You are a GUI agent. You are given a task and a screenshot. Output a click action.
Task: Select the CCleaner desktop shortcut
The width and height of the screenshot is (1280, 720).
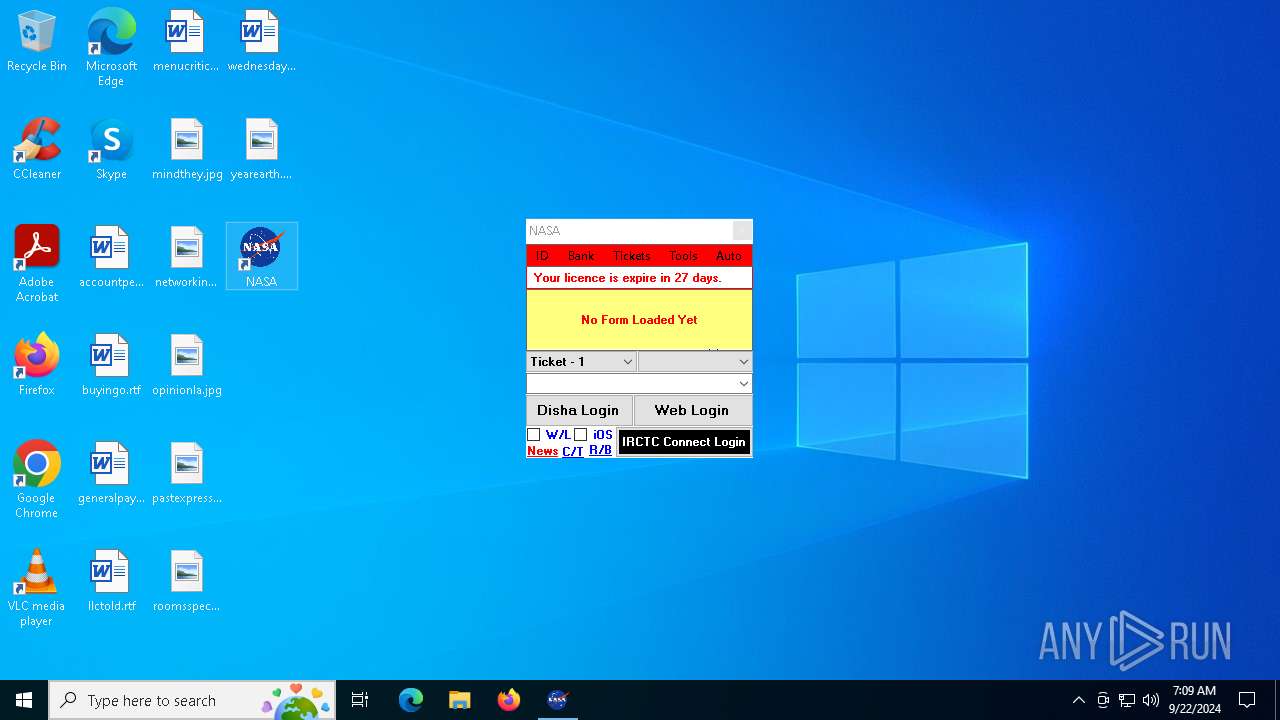pyautogui.click(x=37, y=149)
